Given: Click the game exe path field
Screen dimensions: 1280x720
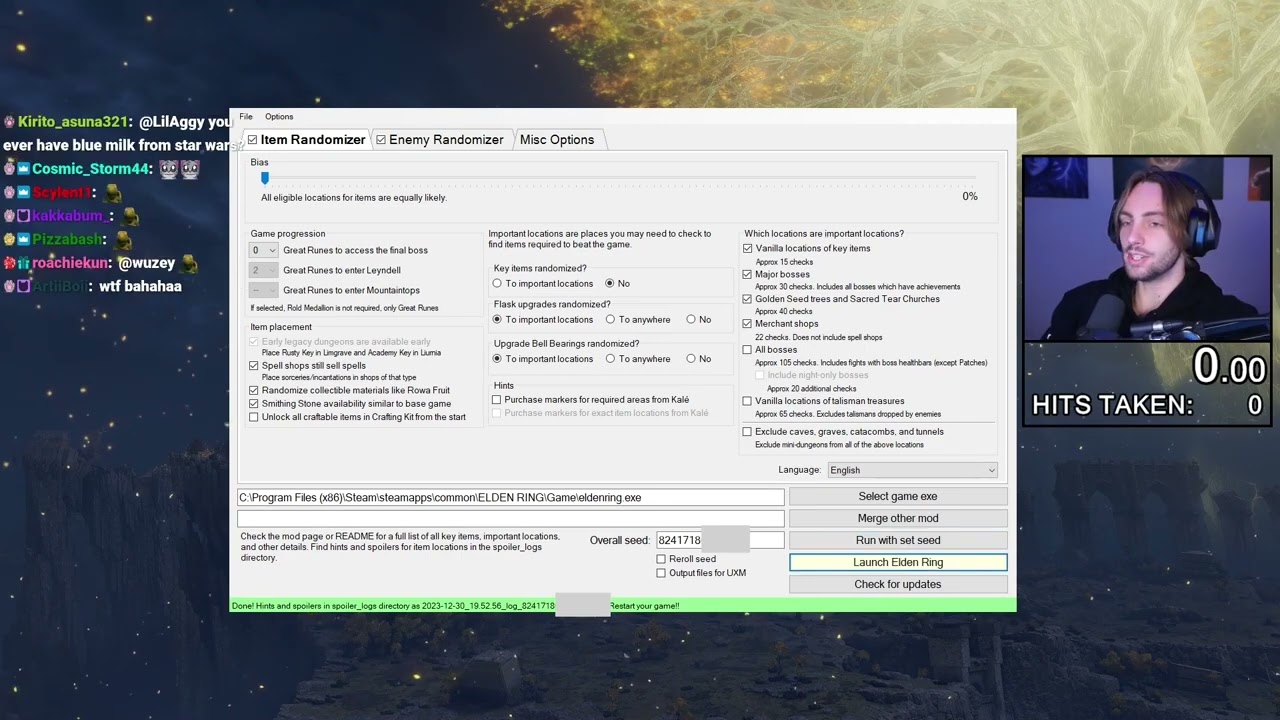Looking at the screenshot, I should (511, 498).
